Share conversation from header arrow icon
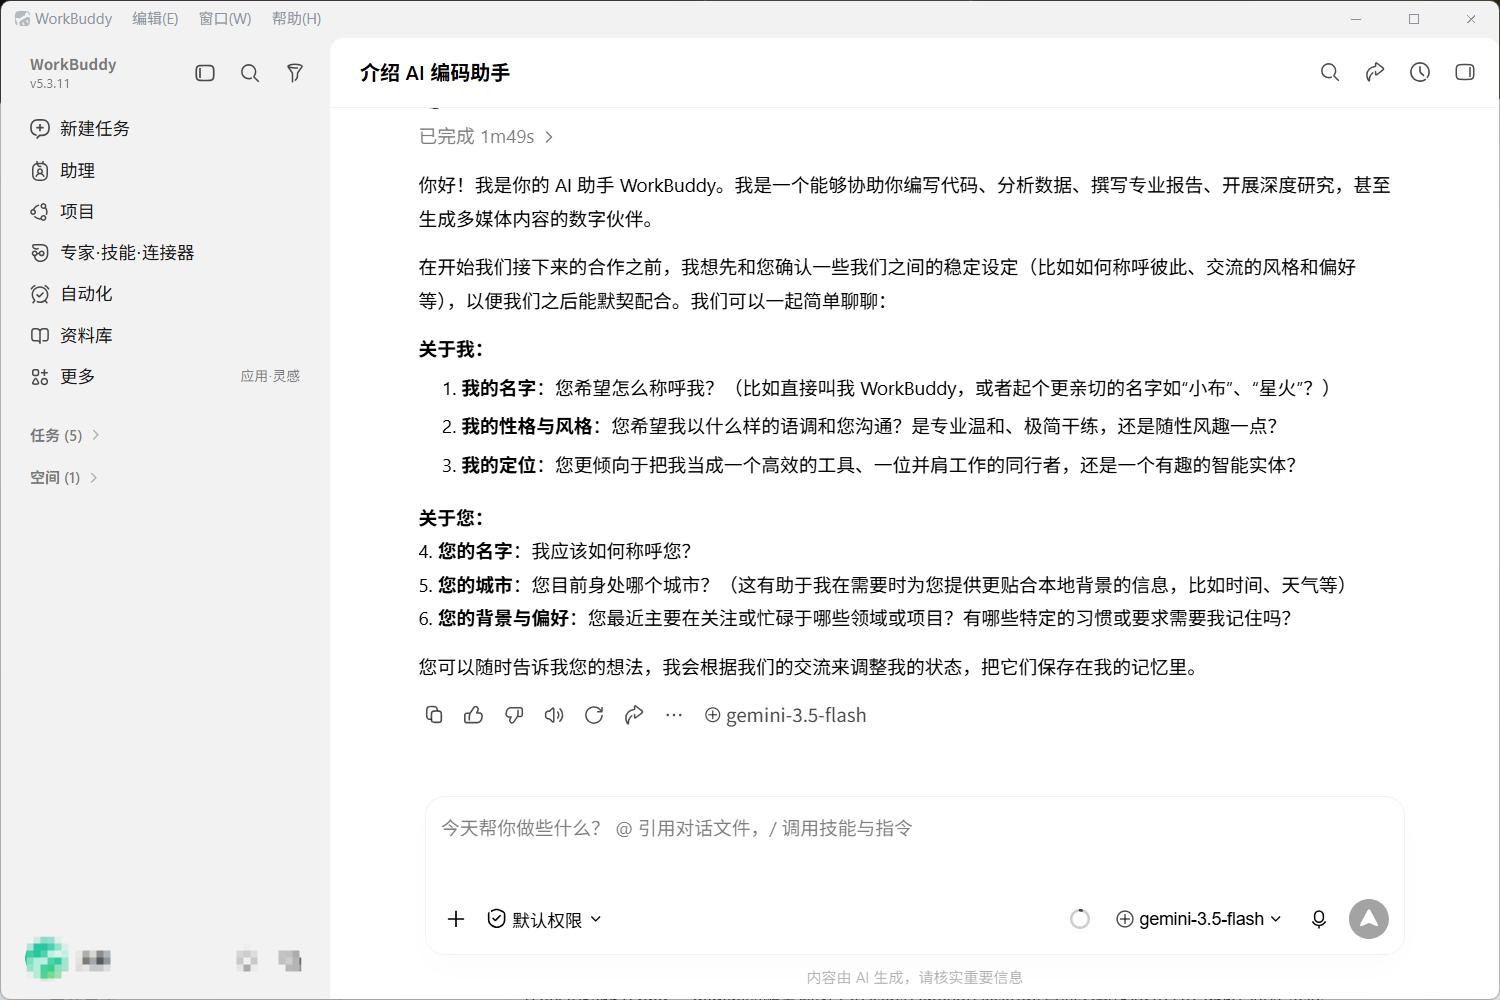 click(x=1375, y=72)
